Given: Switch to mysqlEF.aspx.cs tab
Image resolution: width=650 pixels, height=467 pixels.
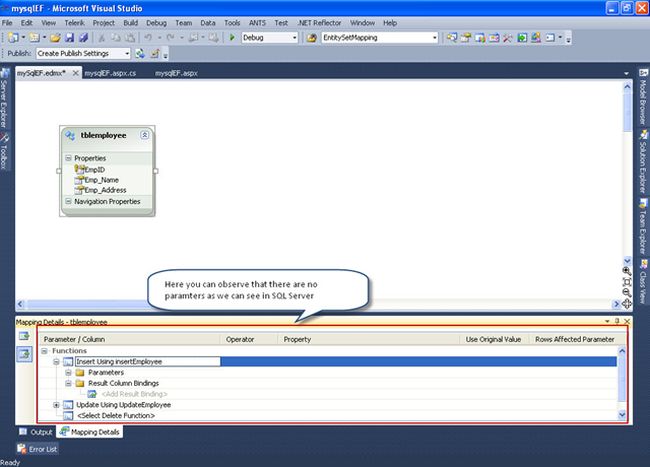Looking at the screenshot, I should 110,73.
